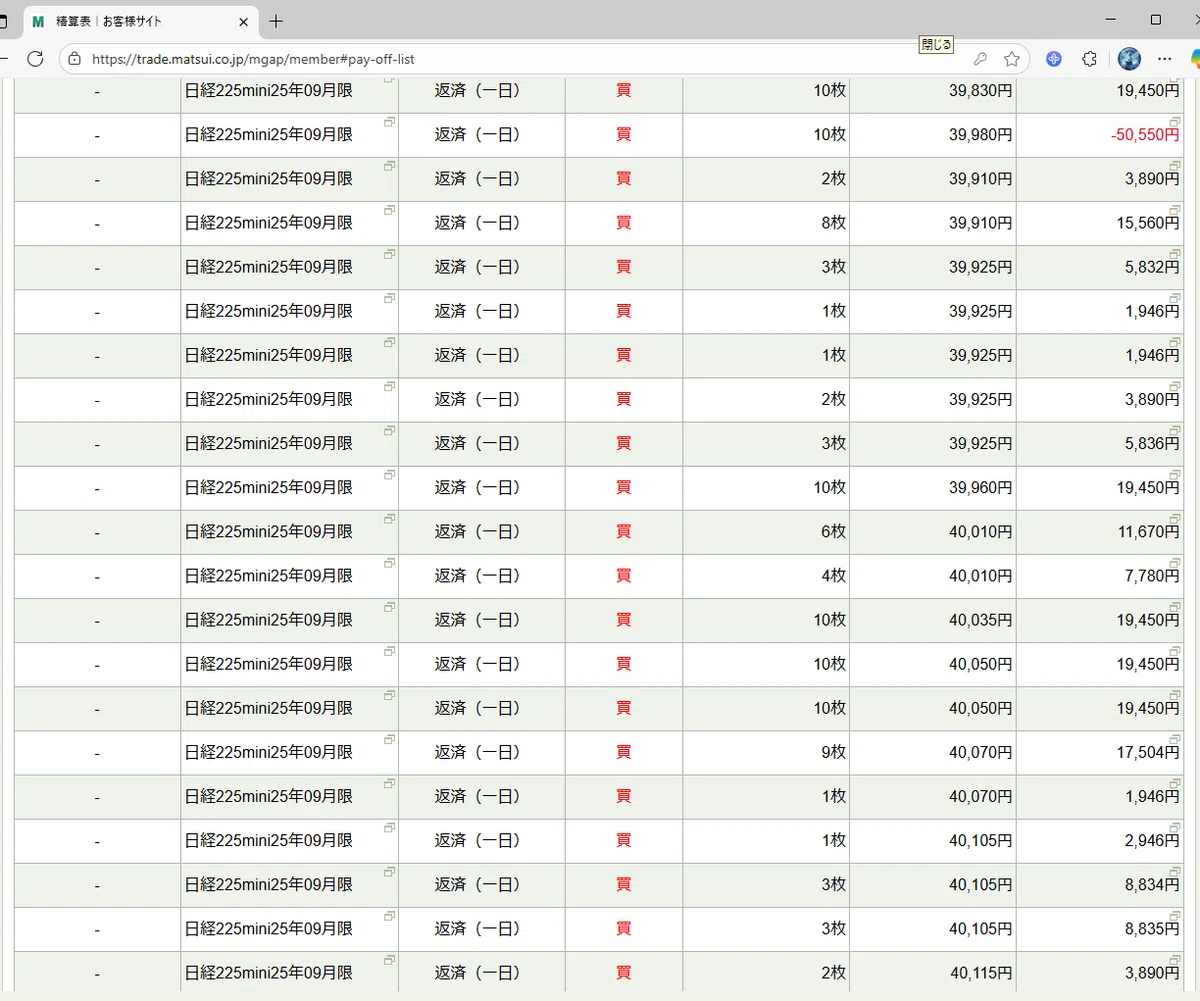Click popup icon in product cell of 9枚 row
This screenshot has width=1200, height=1001.
tap(390, 739)
